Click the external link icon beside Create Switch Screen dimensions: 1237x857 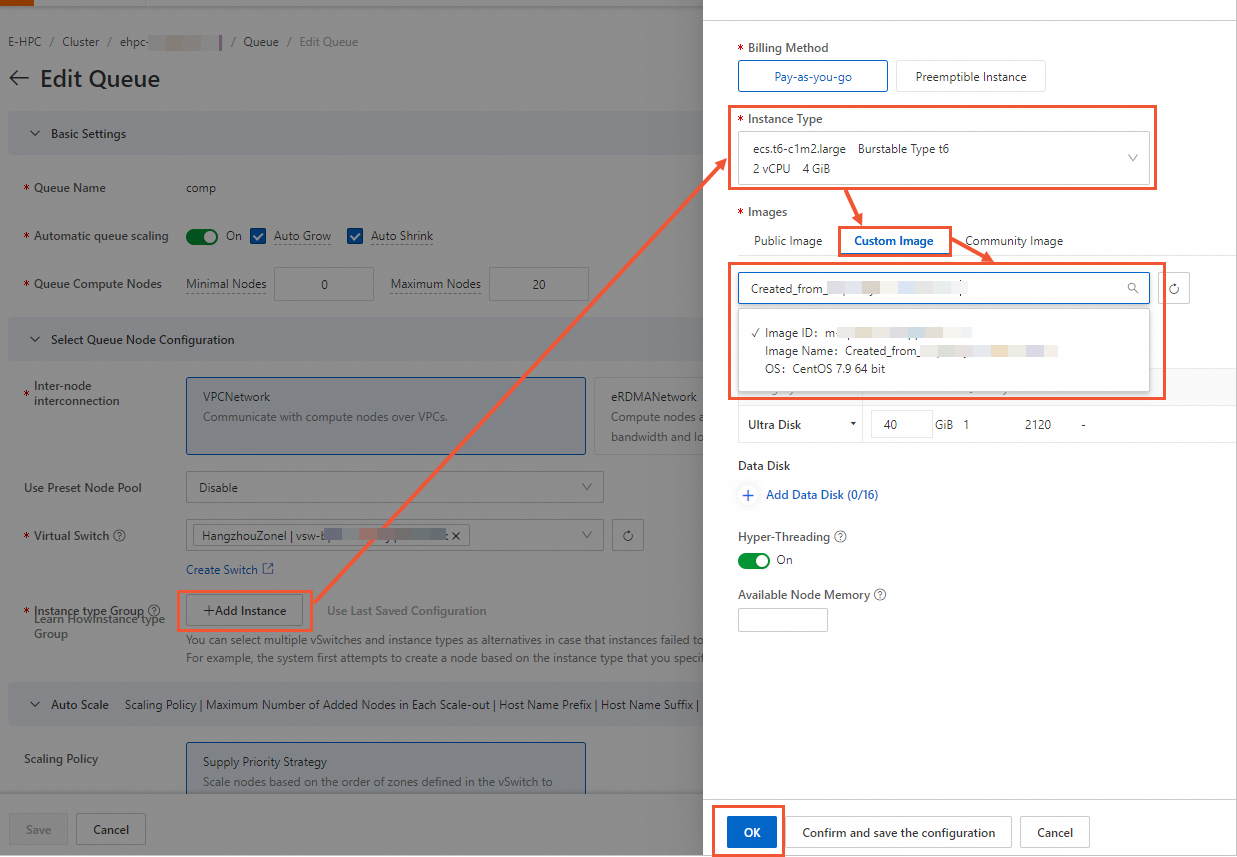click(268, 569)
